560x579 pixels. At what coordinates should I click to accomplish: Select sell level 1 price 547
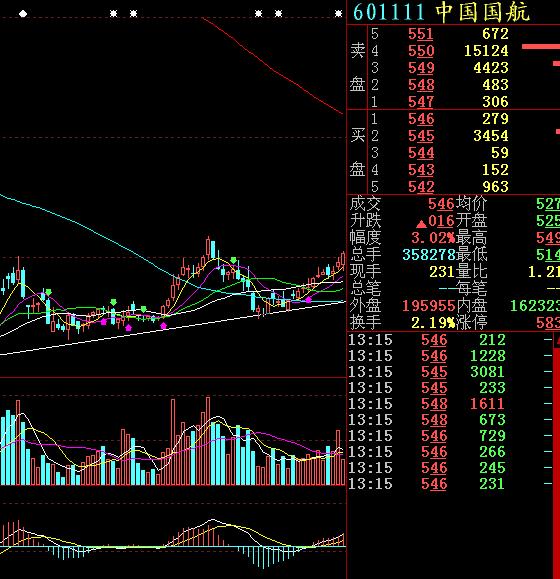tap(421, 102)
